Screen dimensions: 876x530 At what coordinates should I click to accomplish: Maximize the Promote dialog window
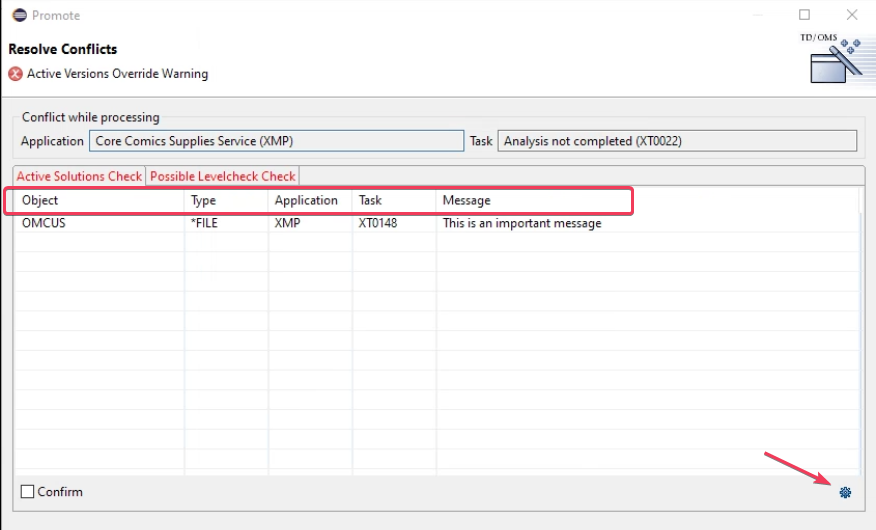[805, 15]
